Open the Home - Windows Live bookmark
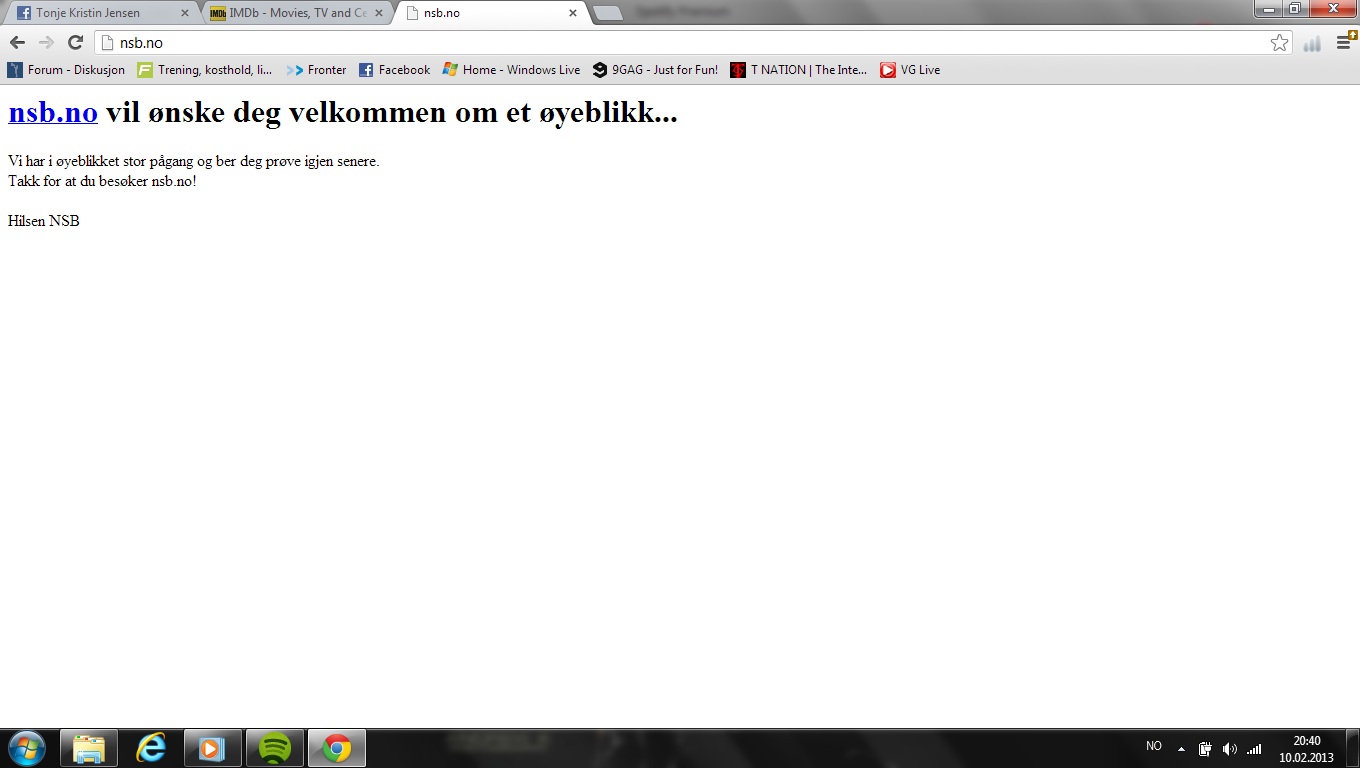This screenshot has height=768, width=1360. tap(511, 70)
